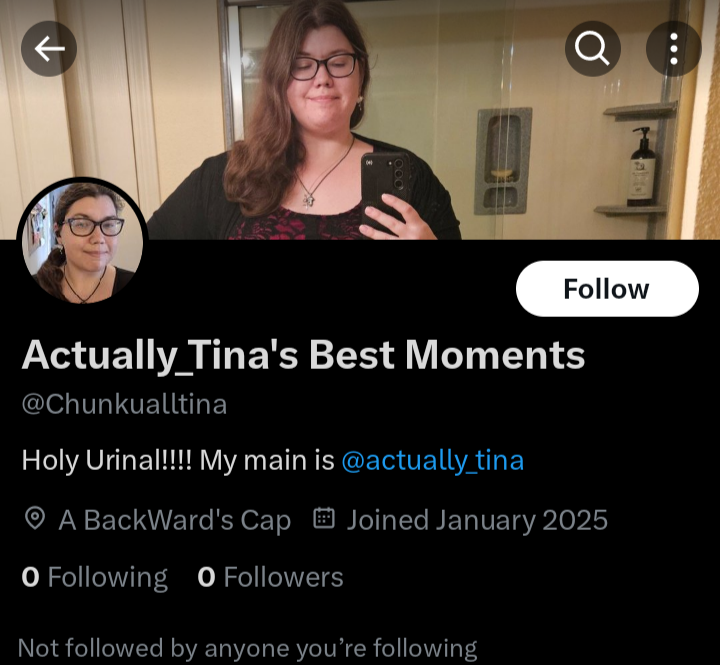The height and width of the screenshot is (665, 720).
Task: View the 0 Followers list
Action: click(270, 577)
